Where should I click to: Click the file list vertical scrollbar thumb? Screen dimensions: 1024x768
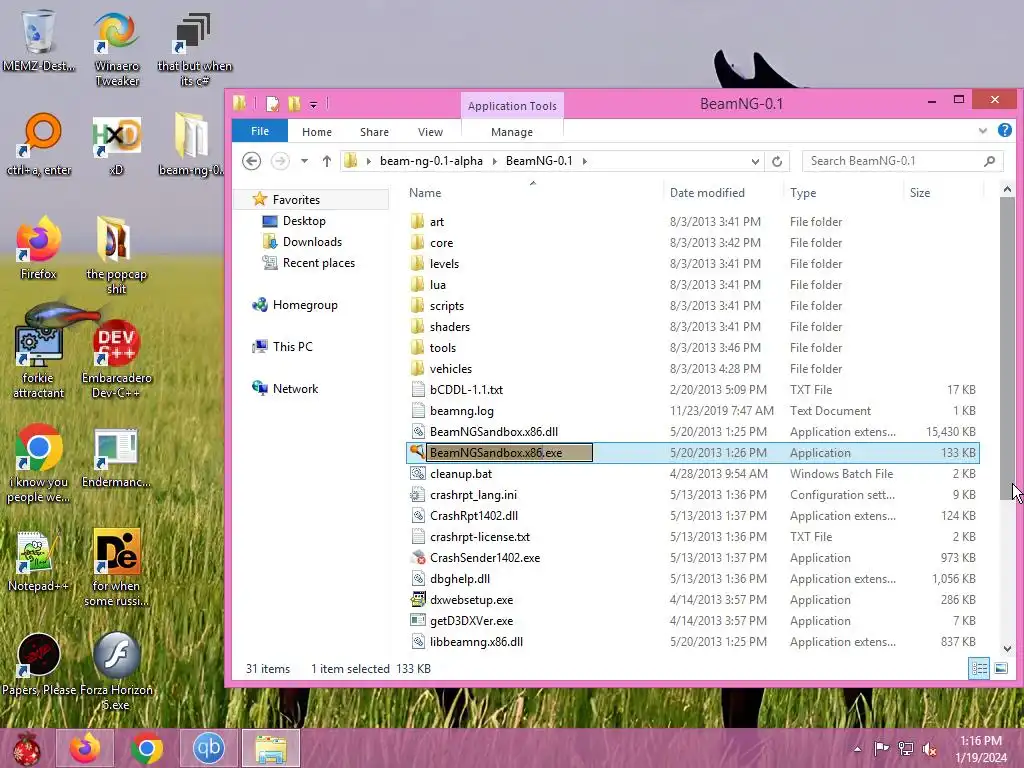pyautogui.click(x=1007, y=348)
